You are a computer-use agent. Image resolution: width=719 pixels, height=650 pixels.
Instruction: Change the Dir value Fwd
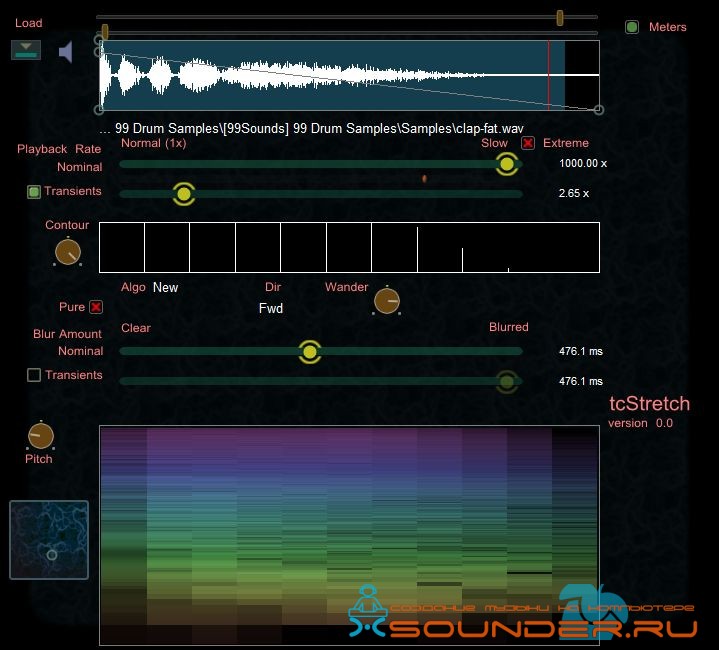click(271, 308)
